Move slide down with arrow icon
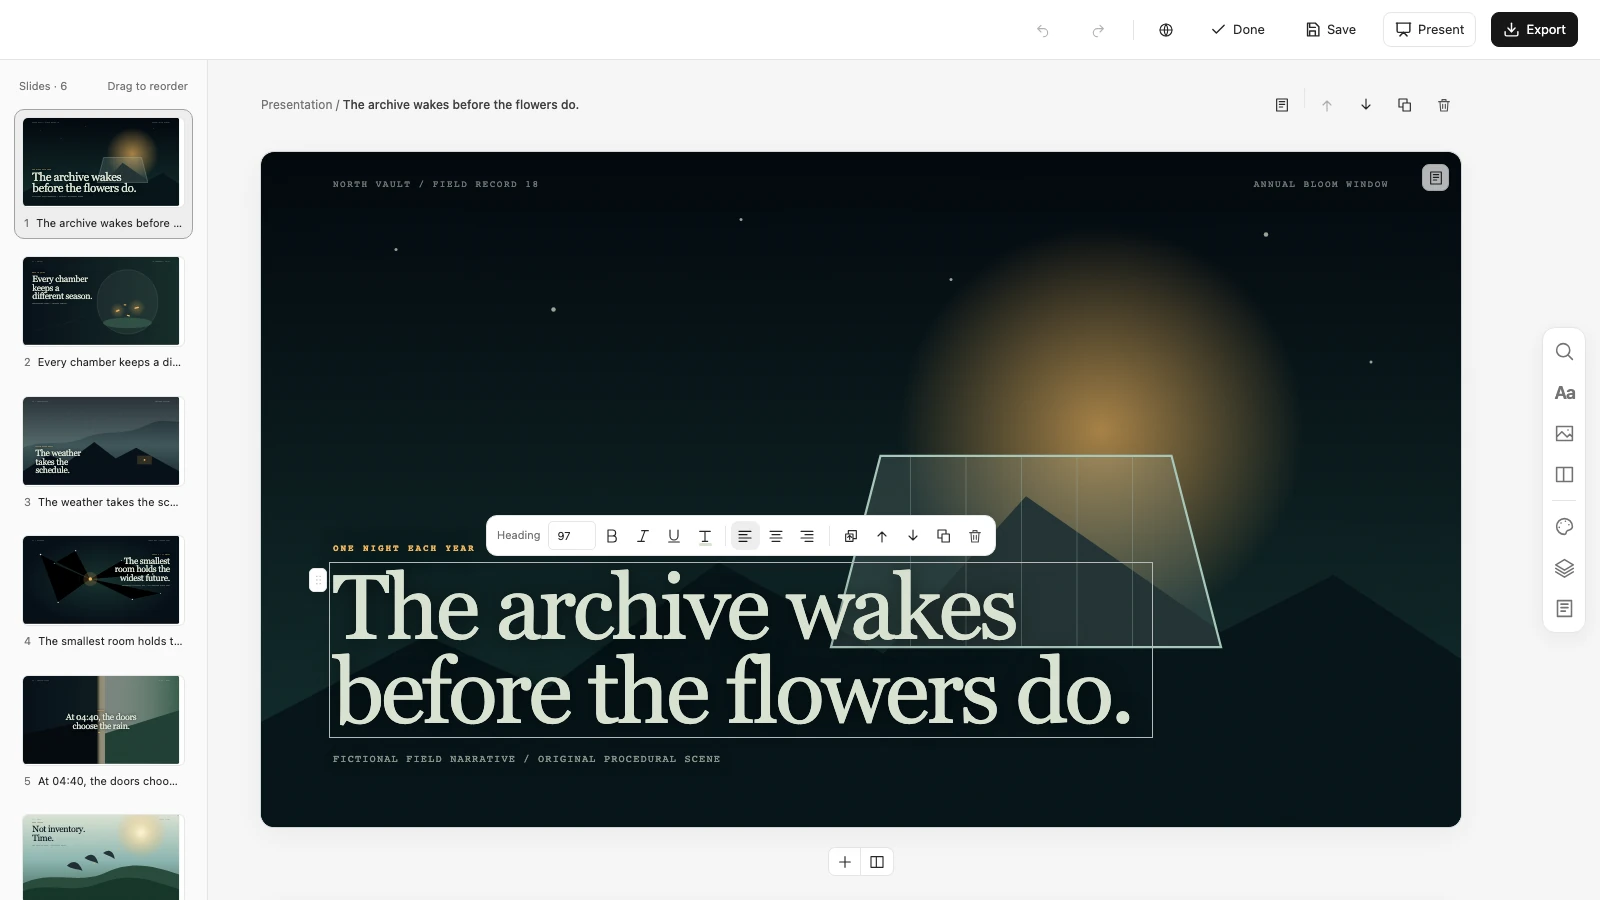The image size is (1600, 900). (1366, 105)
